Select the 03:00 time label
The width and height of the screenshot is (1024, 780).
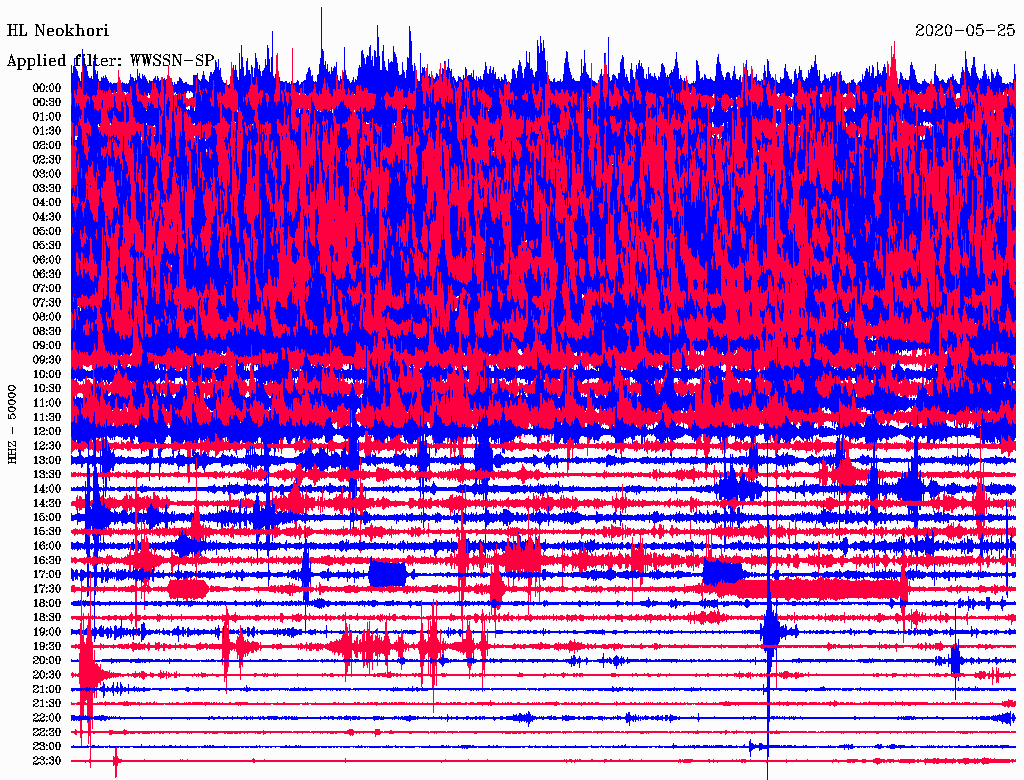pos(47,174)
